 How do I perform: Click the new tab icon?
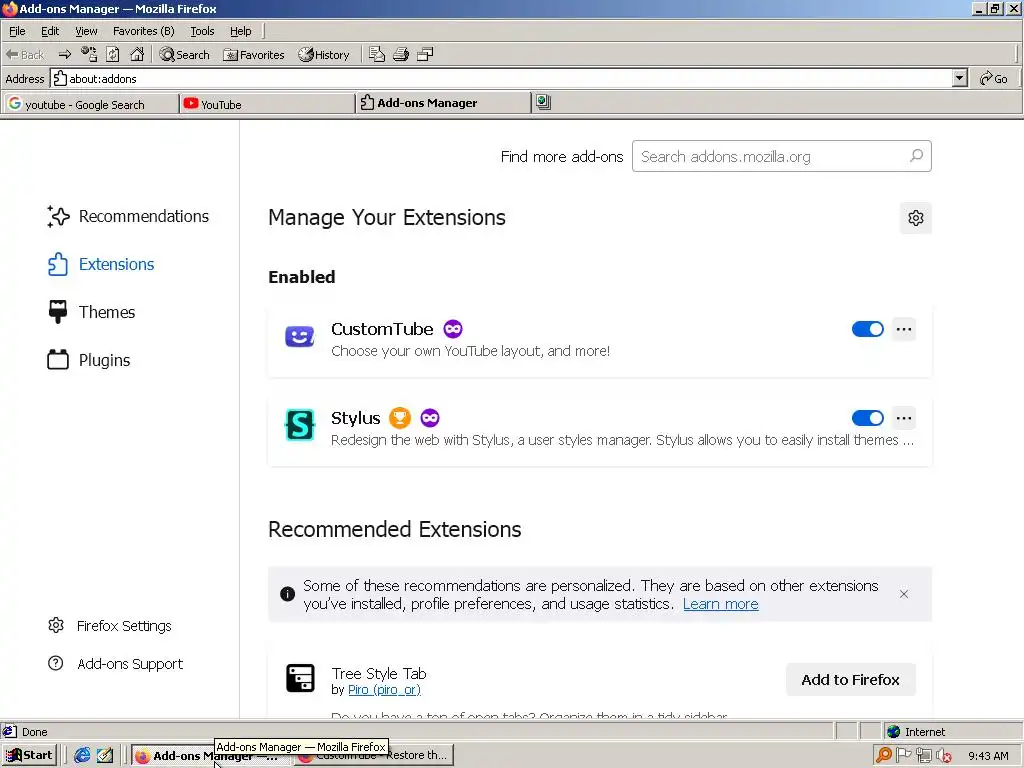[x=543, y=102]
